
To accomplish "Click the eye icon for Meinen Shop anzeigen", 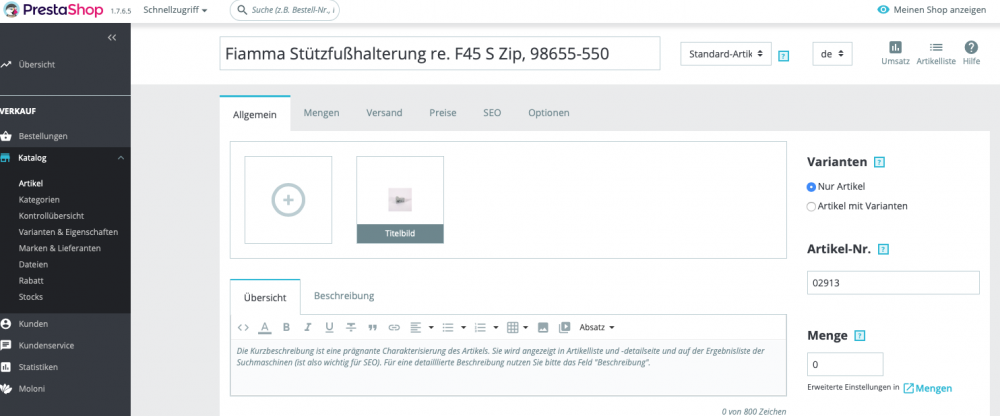I will tap(883, 10).
